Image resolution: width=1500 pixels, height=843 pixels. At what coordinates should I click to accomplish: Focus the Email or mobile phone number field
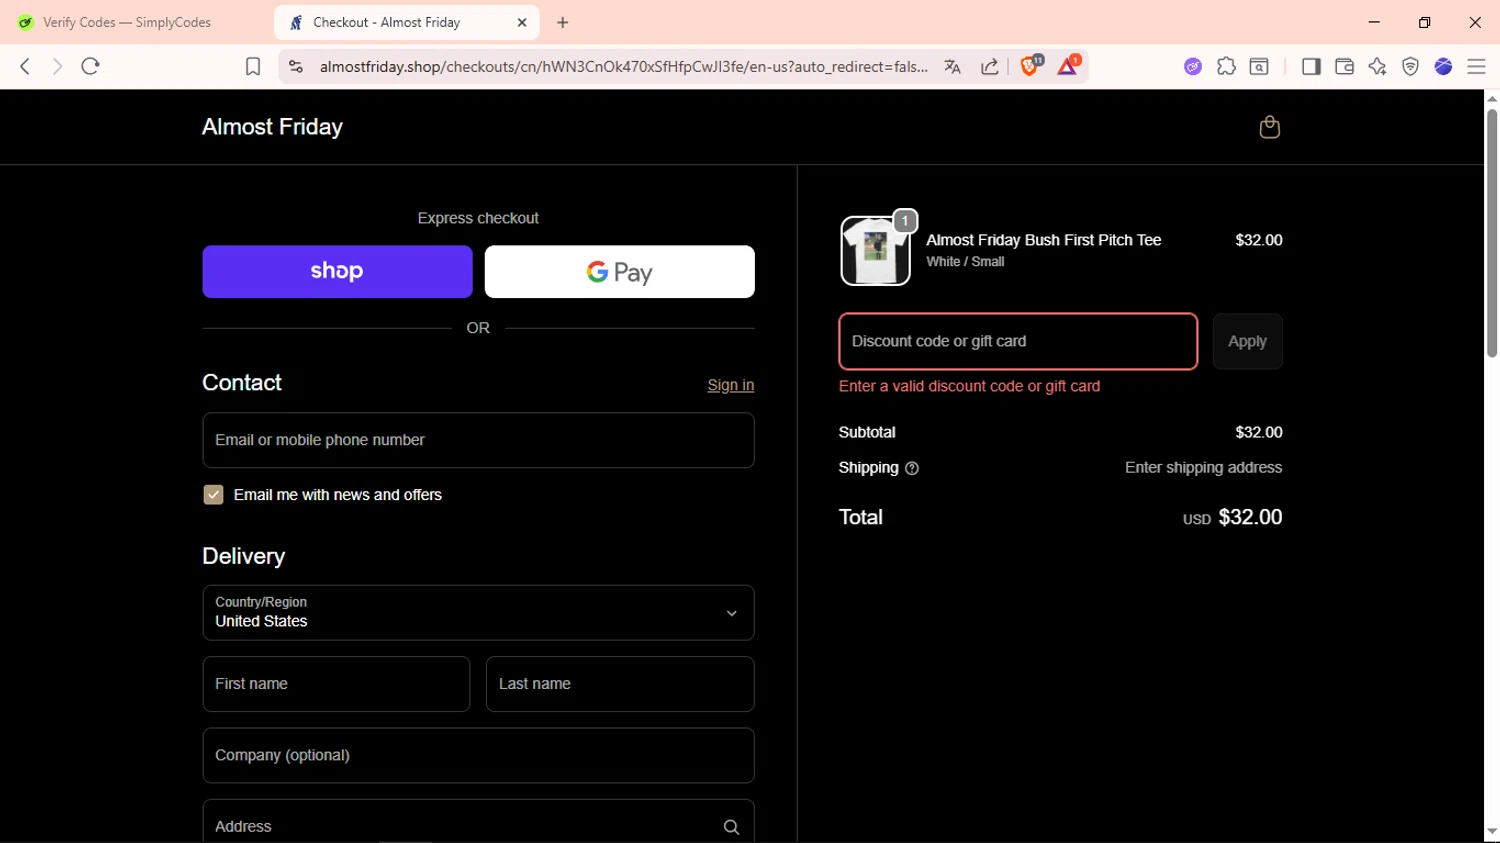coord(478,440)
